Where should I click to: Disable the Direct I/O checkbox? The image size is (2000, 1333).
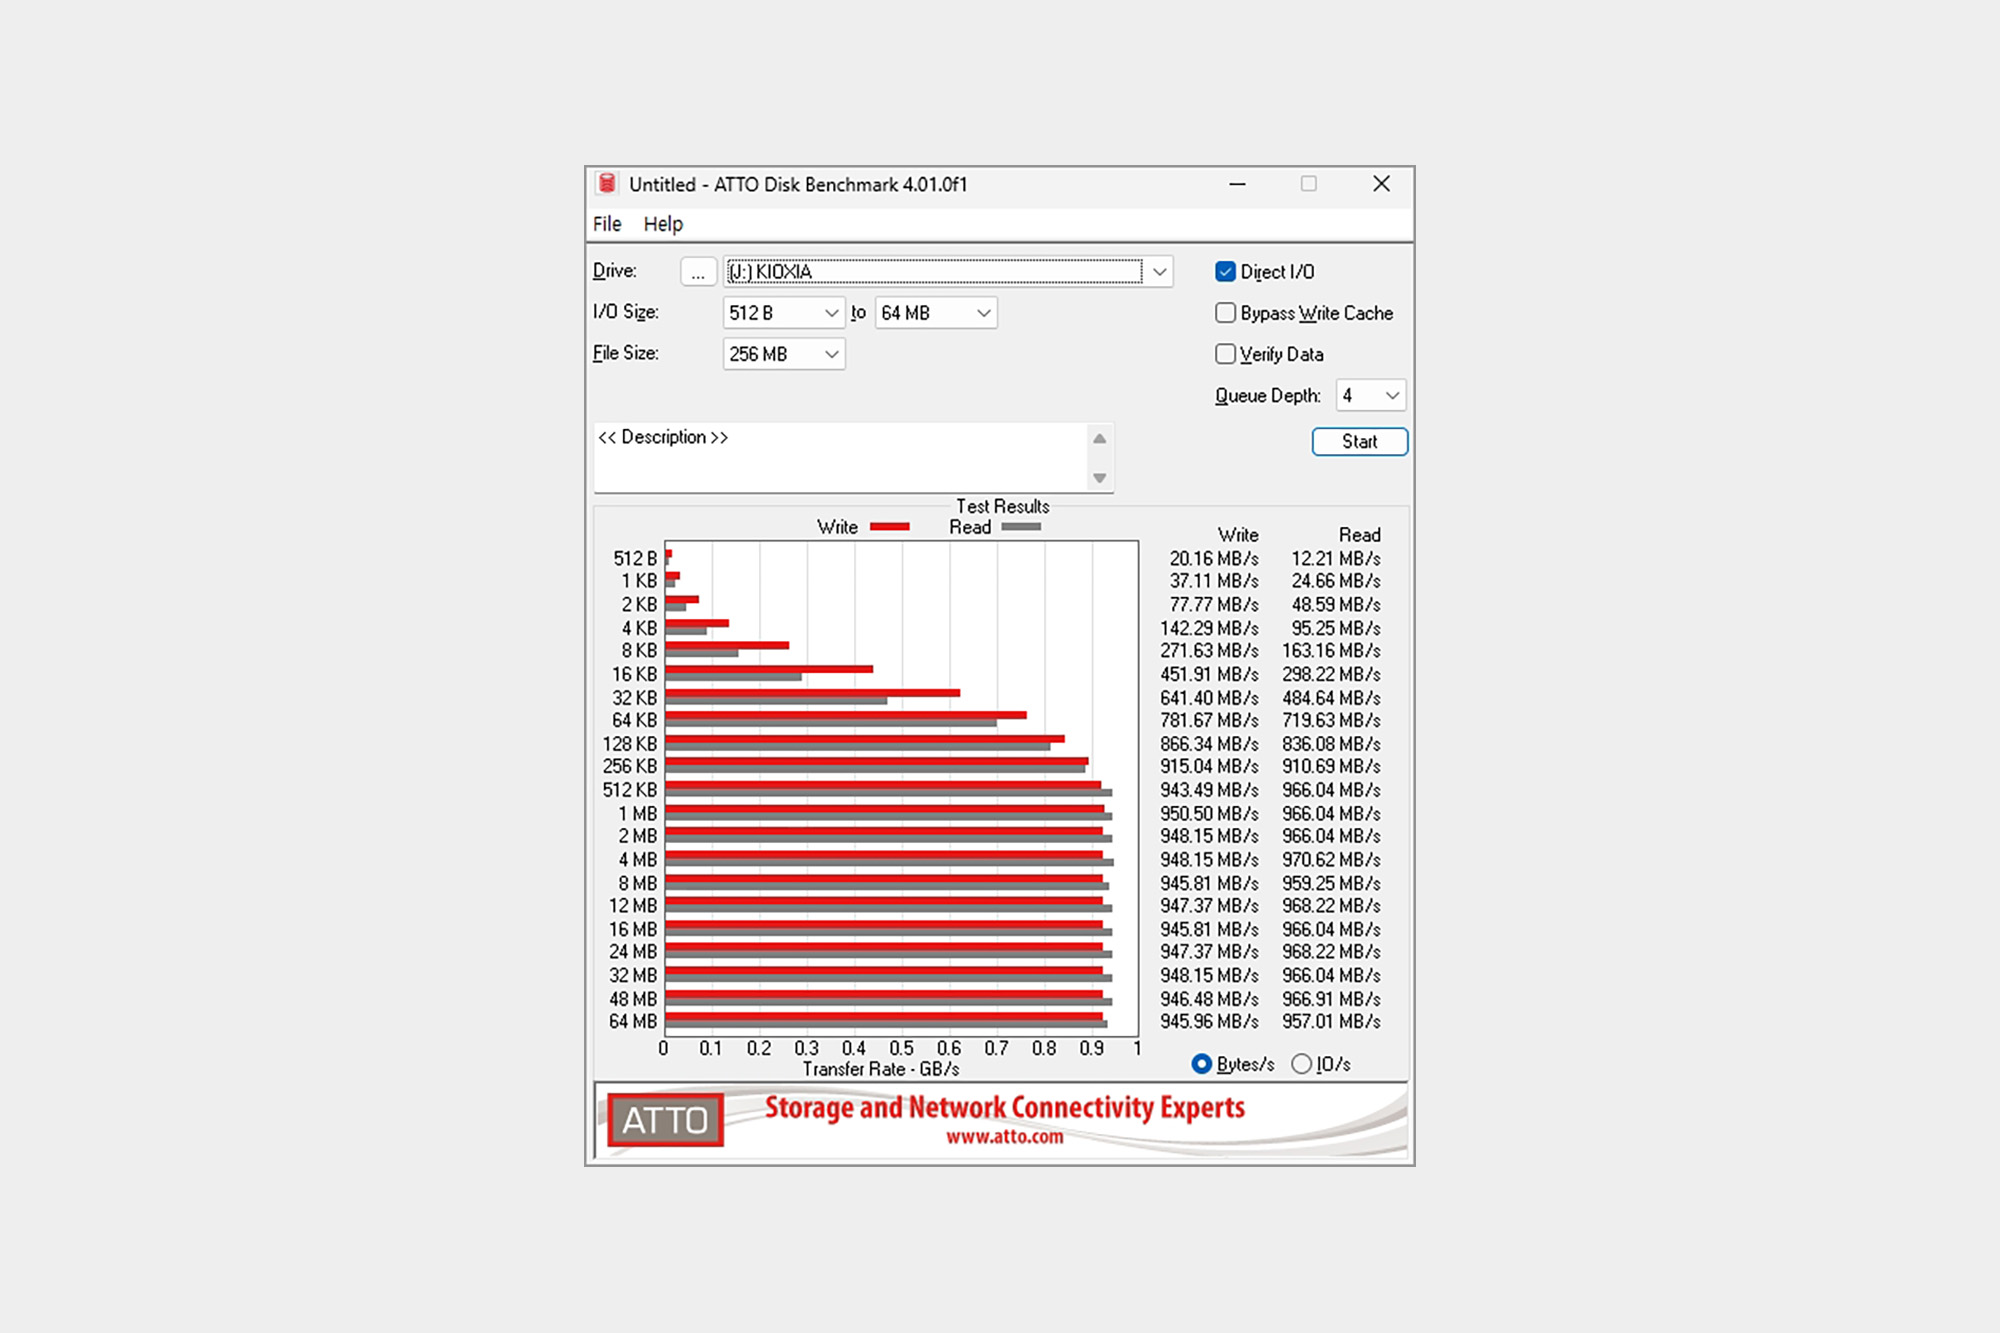pyautogui.click(x=1225, y=272)
